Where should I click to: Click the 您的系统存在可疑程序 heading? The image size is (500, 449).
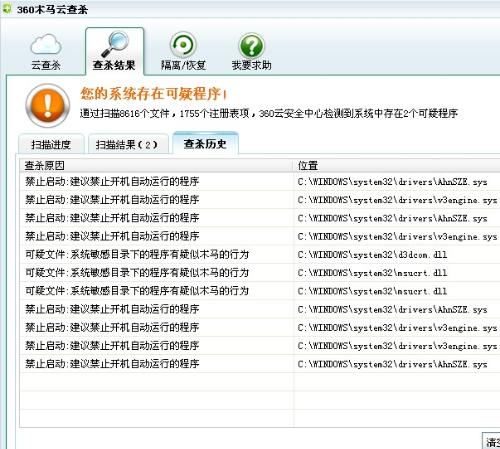click(154, 94)
